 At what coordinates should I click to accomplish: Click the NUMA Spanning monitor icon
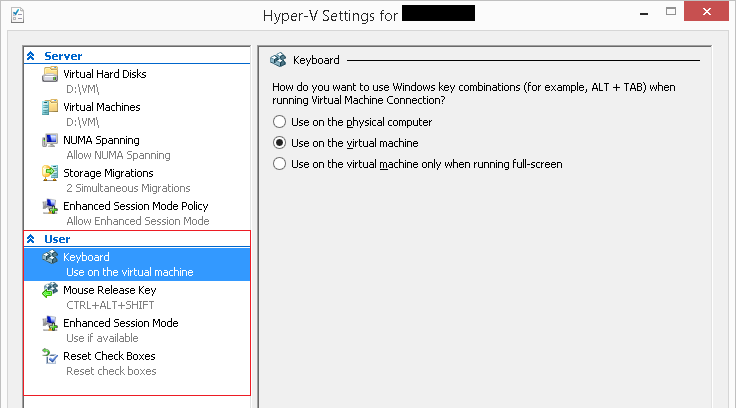coord(50,140)
